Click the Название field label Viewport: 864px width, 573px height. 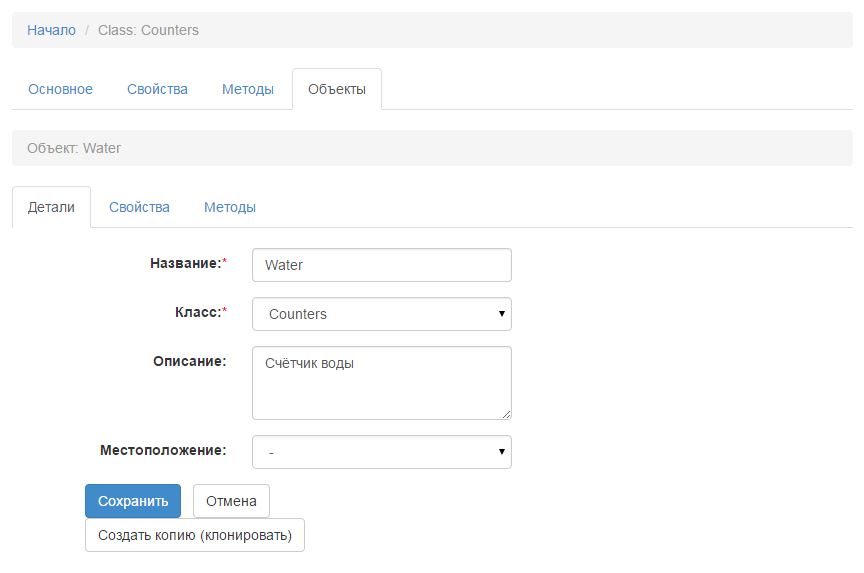[x=185, y=263]
